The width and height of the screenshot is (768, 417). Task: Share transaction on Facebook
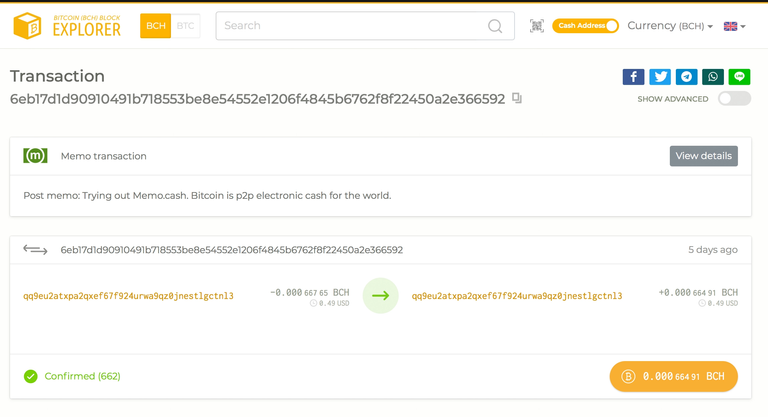point(633,77)
